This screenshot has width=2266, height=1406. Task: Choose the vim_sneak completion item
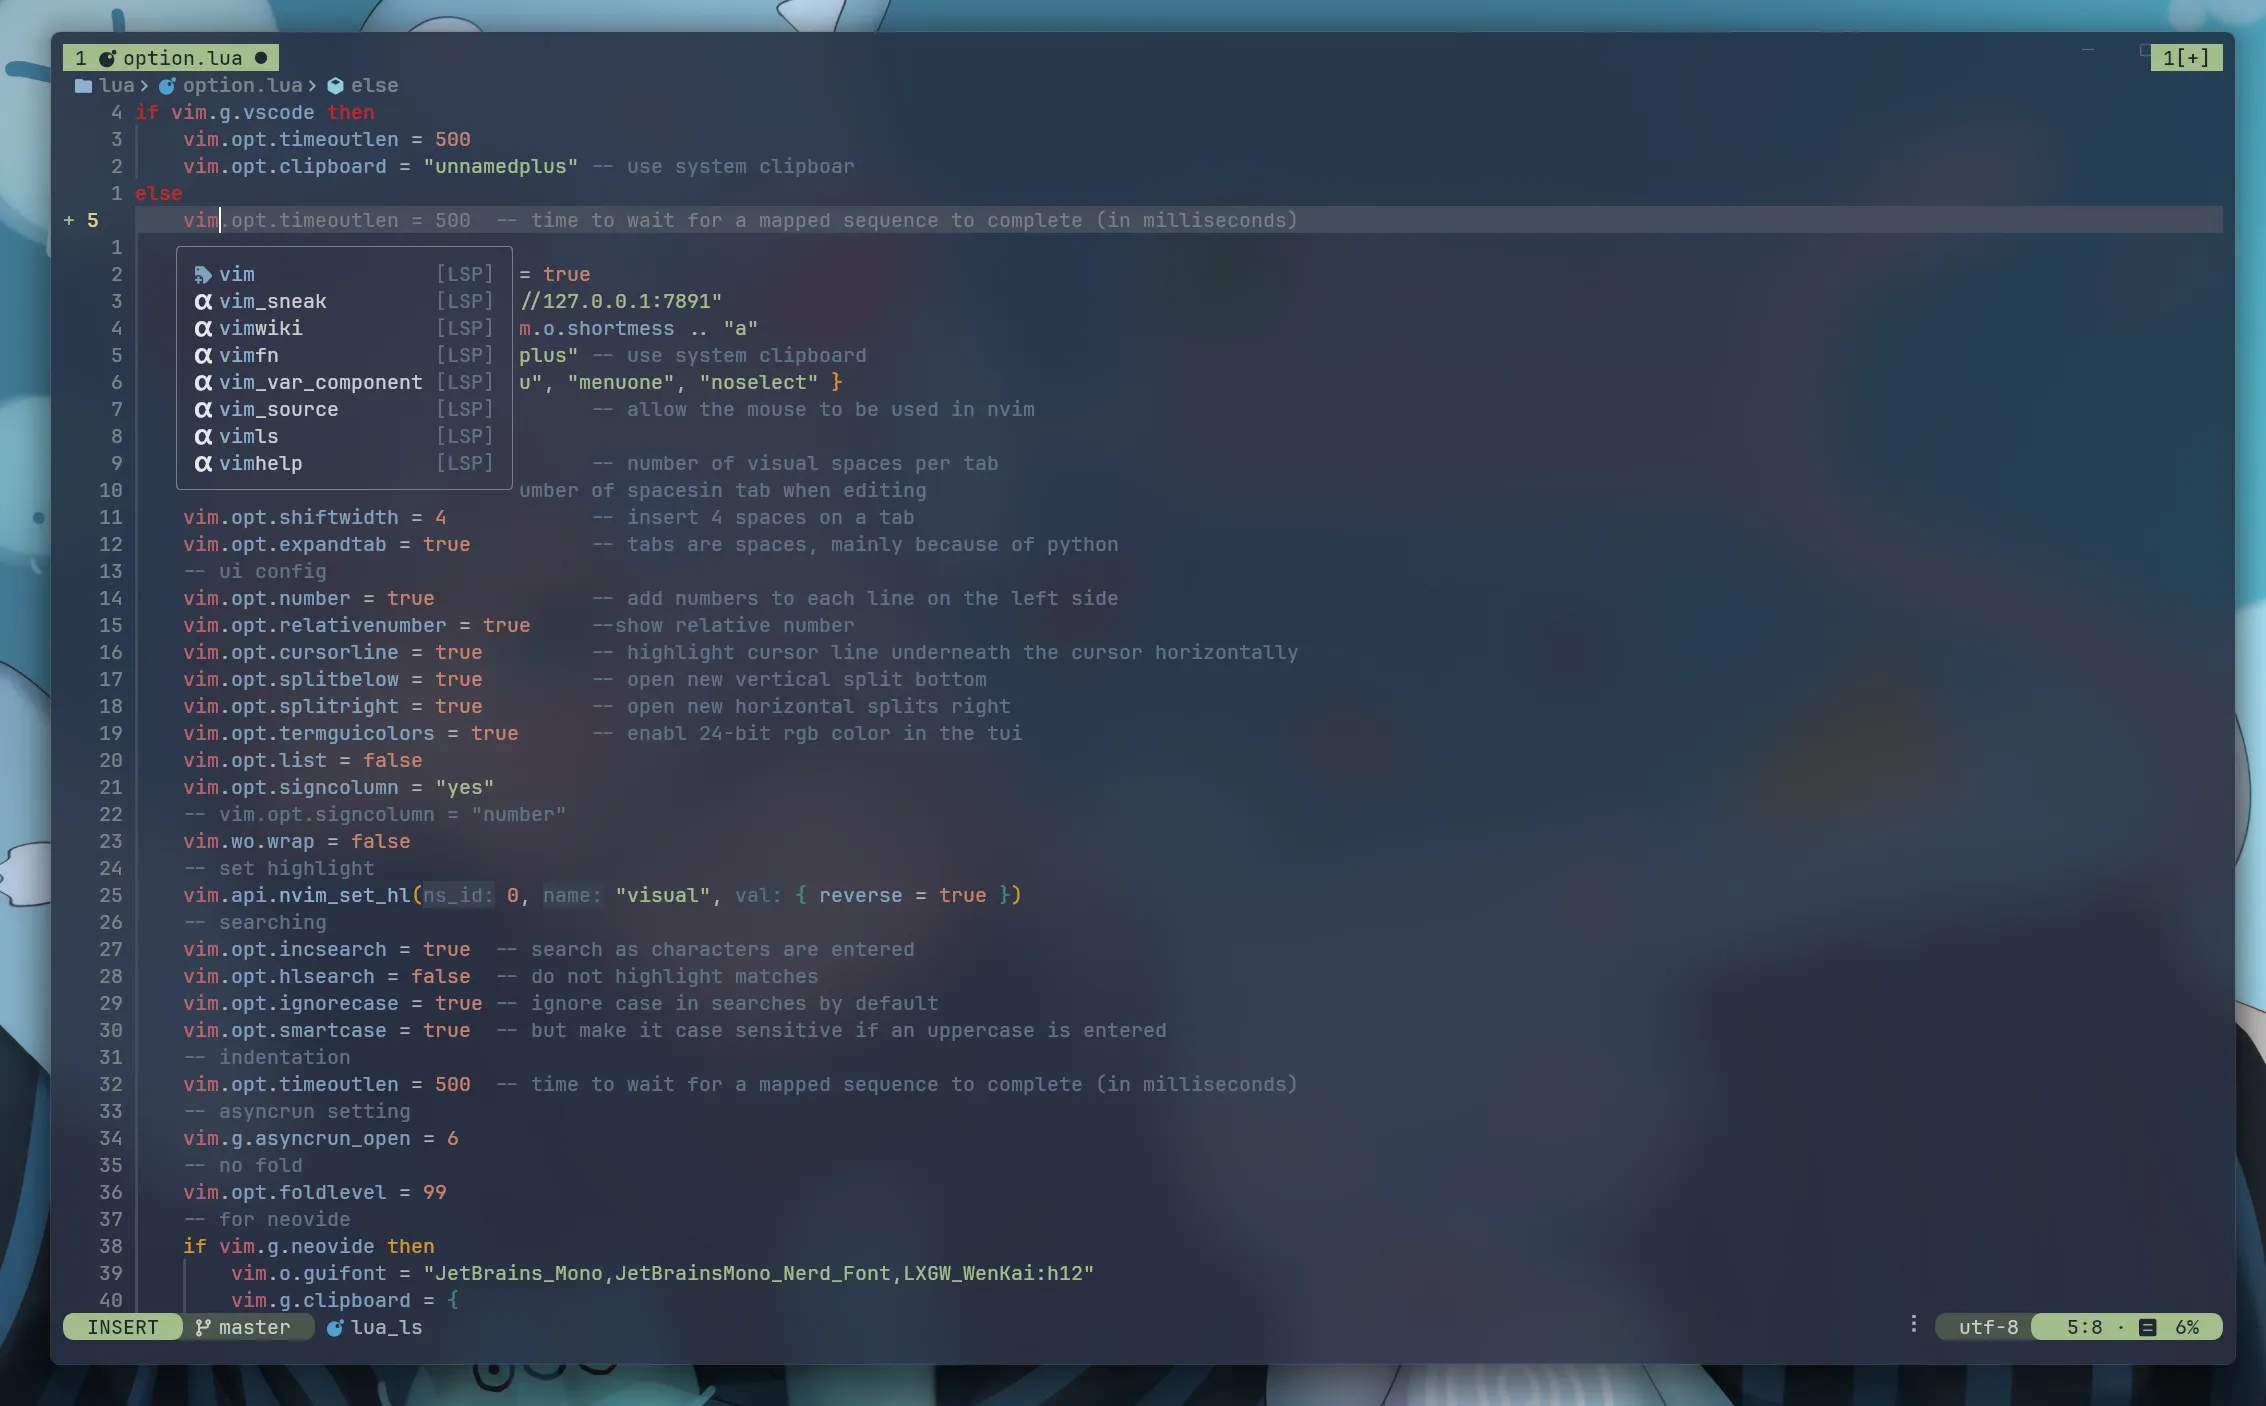tap(344, 301)
